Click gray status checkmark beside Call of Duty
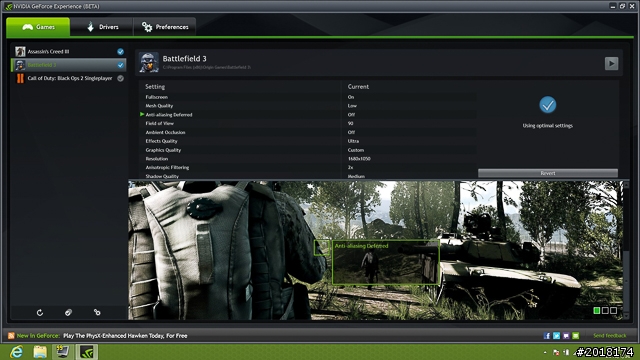640x360 pixels. point(120,78)
